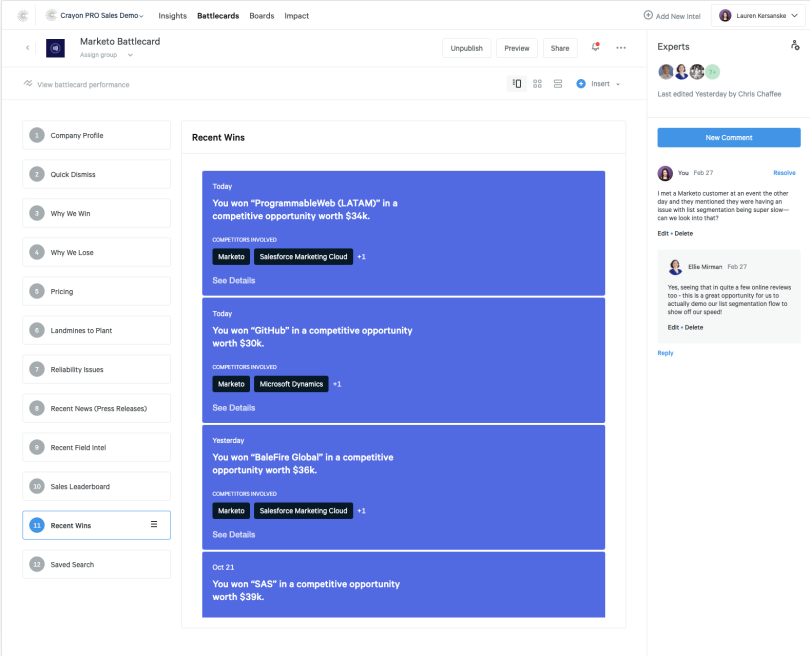Screen dimensions: 810x656
Task: Switch to the stacked rows layout view
Action: pyautogui.click(x=558, y=84)
